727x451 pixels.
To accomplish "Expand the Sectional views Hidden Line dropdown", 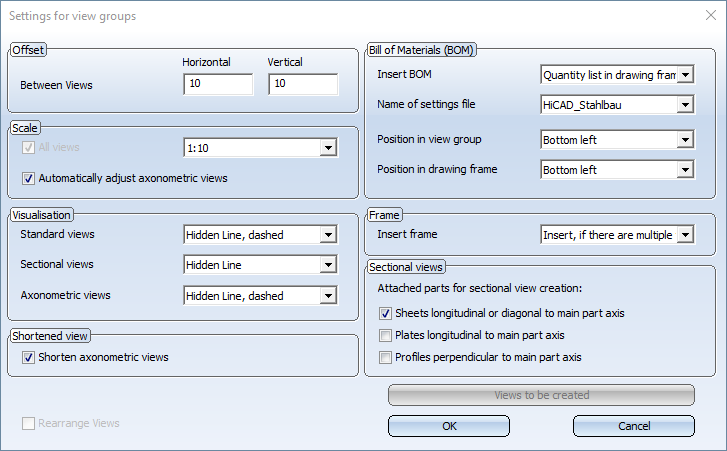I will pos(261,265).
